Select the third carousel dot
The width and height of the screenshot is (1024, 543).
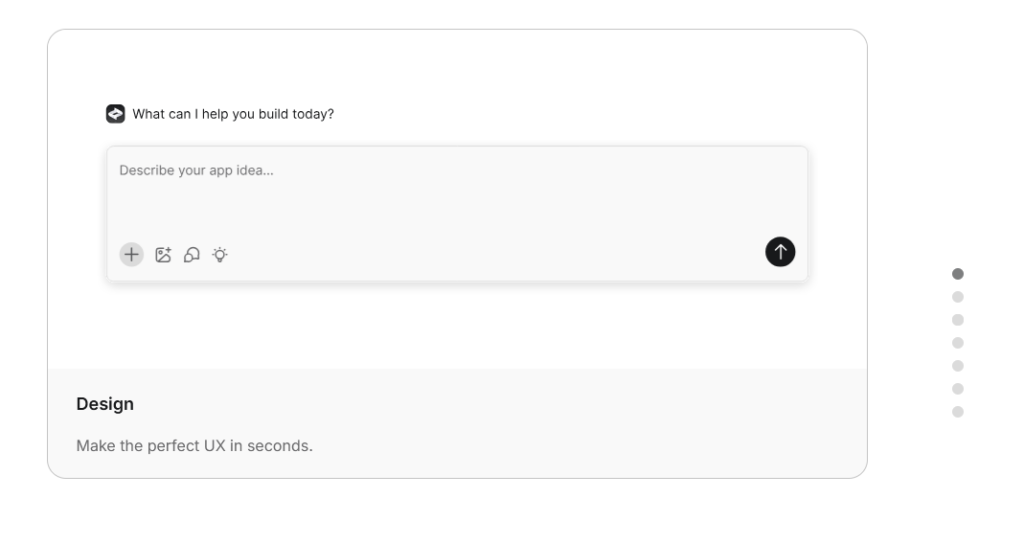pos(957,320)
